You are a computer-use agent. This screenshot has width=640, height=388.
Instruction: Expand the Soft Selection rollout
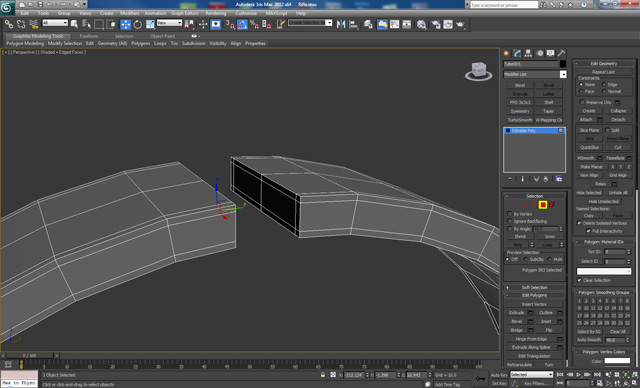pos(534,288)
